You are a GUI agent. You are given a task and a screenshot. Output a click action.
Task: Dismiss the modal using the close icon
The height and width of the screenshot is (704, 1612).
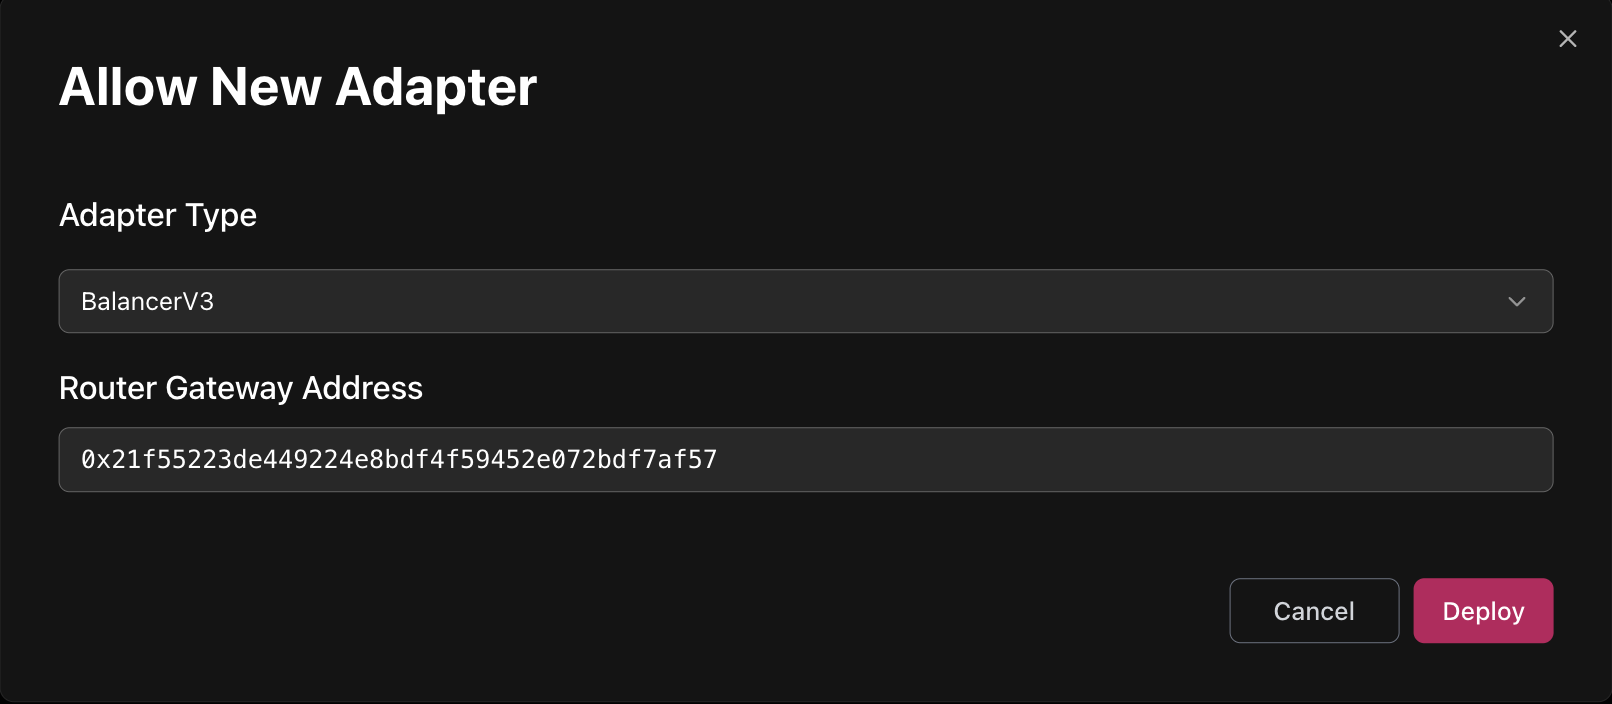click(x=1567, y=39)
